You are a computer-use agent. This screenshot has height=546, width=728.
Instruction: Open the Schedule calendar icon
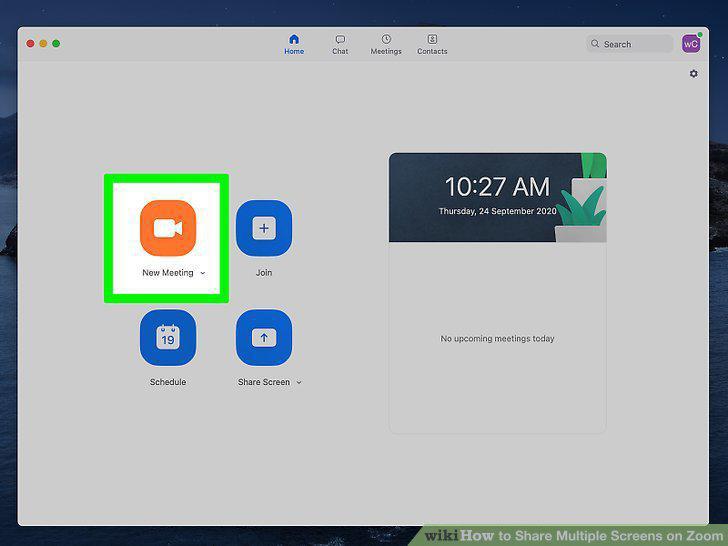pyautogui.click(x=168, y=338)
